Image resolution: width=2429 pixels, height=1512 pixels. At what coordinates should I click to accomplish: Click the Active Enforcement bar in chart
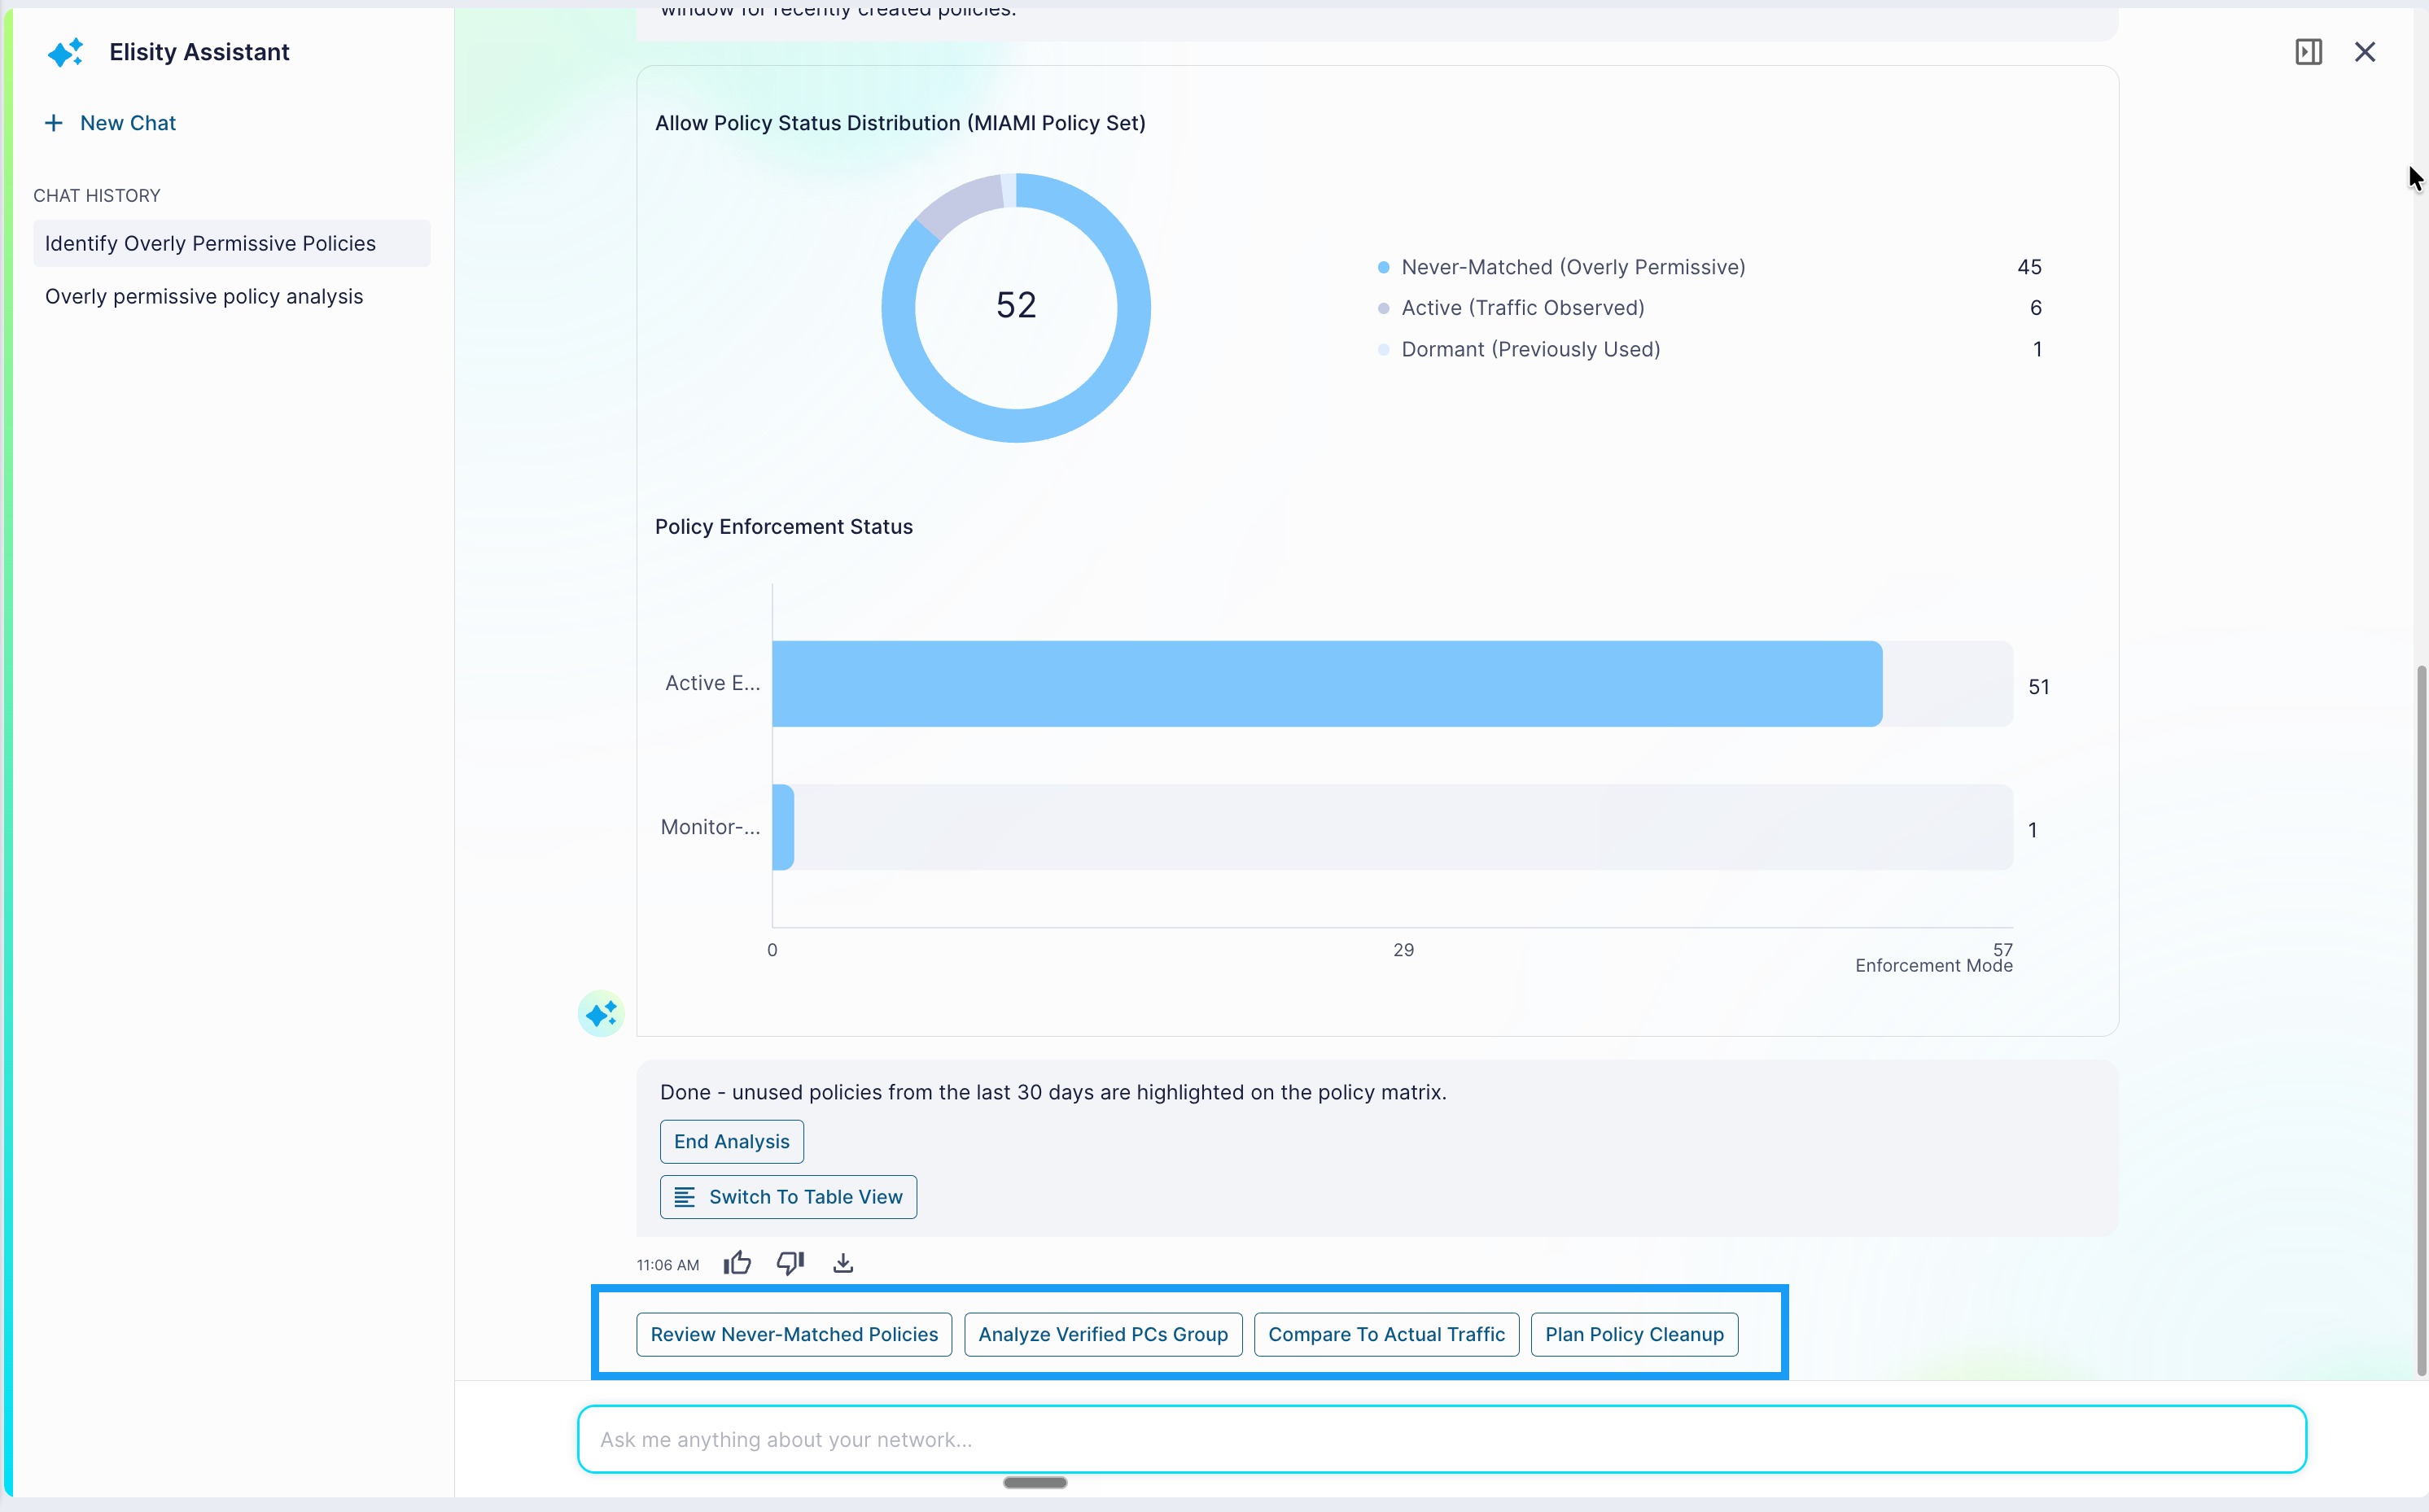click(x=1327, y=684)
